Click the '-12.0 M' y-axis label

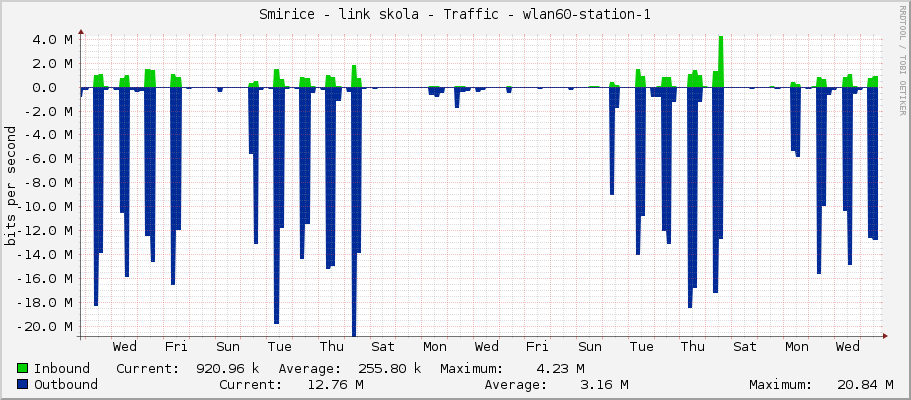click(x=44, y=231)
